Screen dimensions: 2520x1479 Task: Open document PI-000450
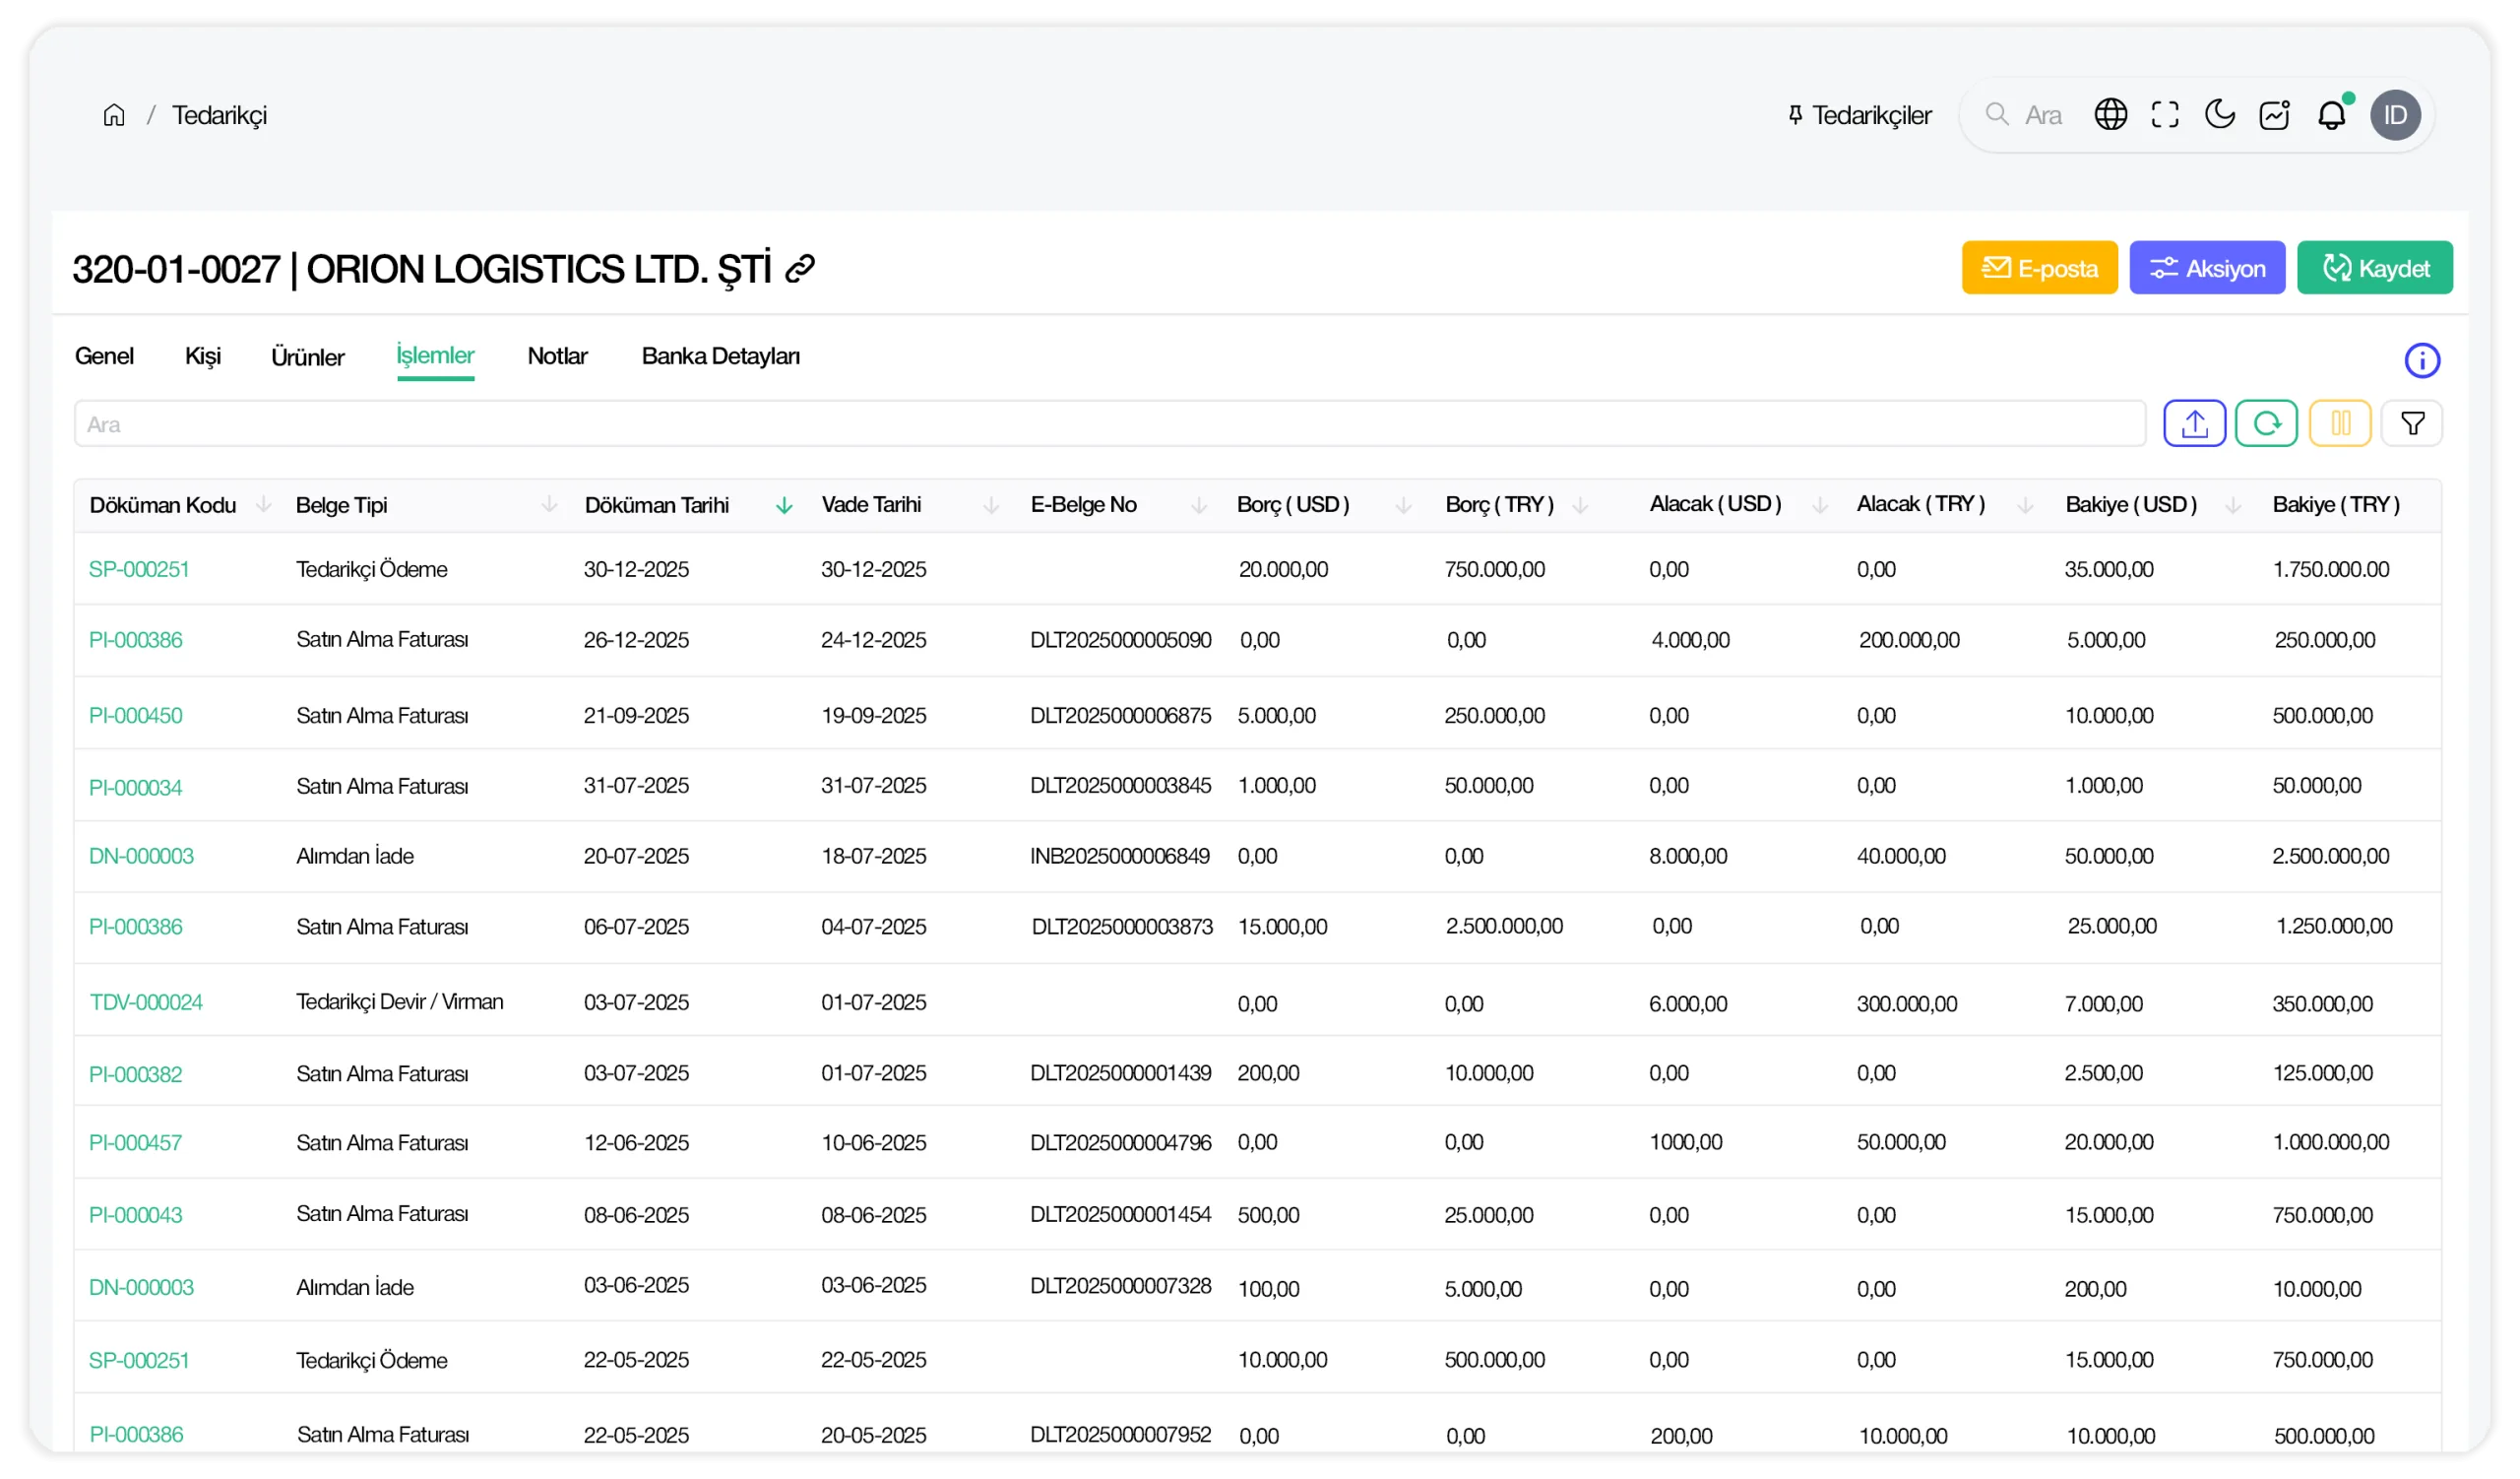(x=136, y=716)
